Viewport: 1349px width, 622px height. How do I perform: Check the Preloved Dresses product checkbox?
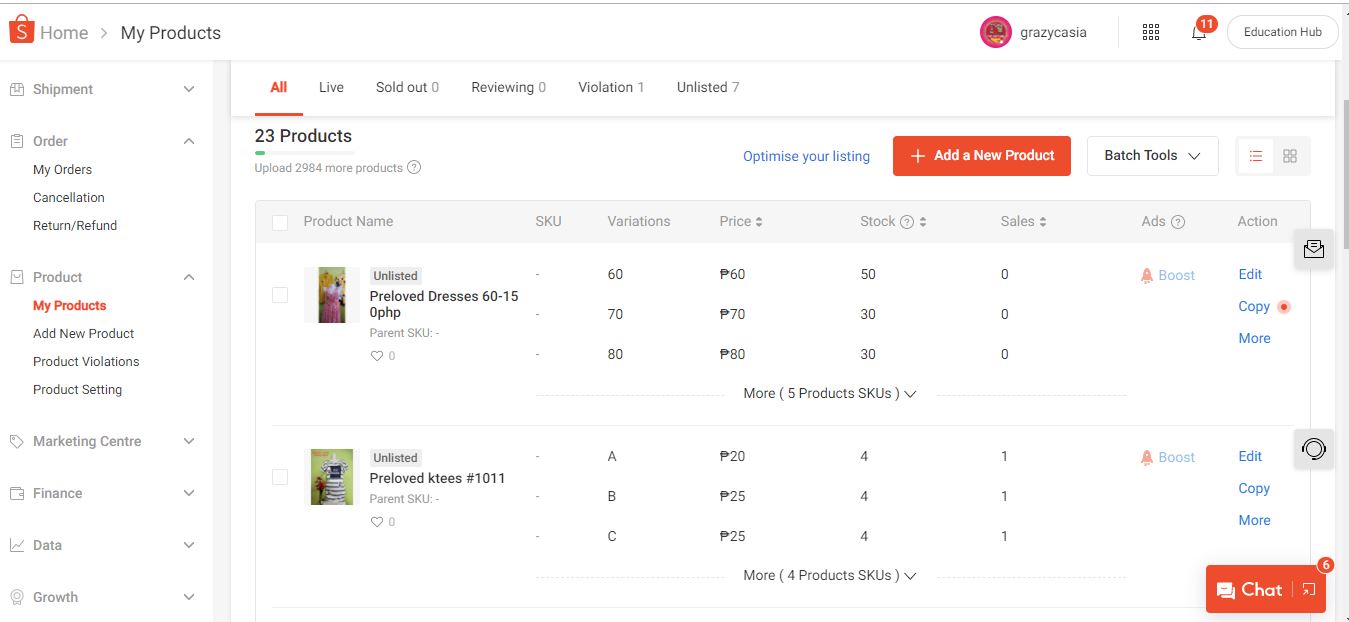click(280, 295)
